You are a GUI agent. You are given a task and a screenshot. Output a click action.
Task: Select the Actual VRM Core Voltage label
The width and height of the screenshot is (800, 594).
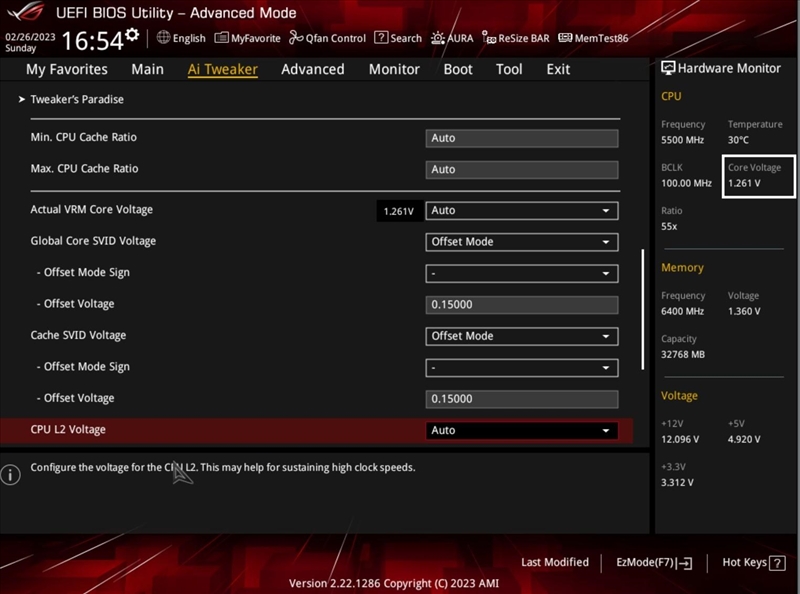[x=91, y=210]
